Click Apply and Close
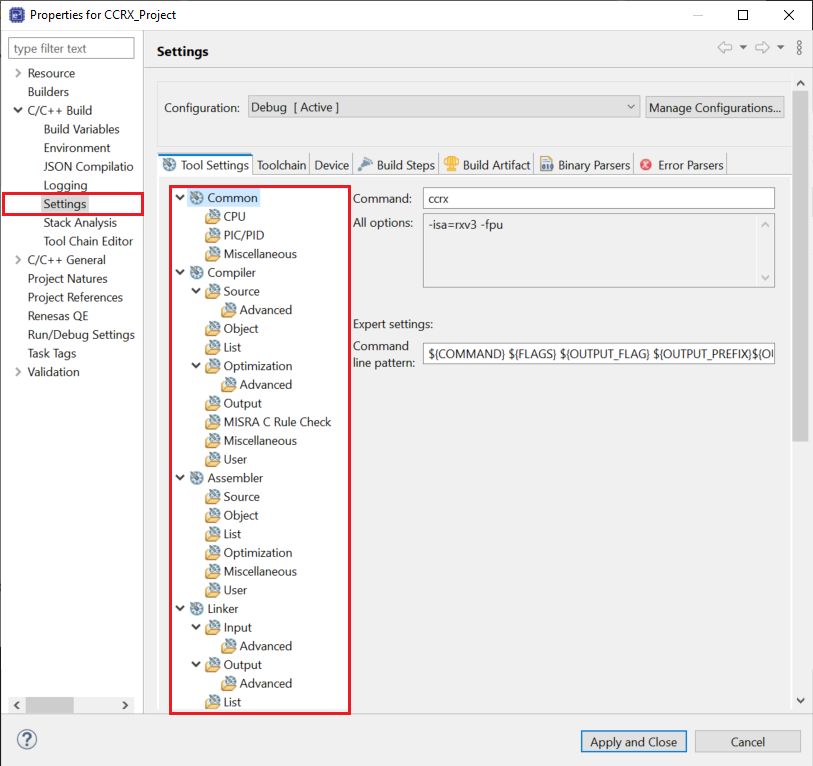 634,742
